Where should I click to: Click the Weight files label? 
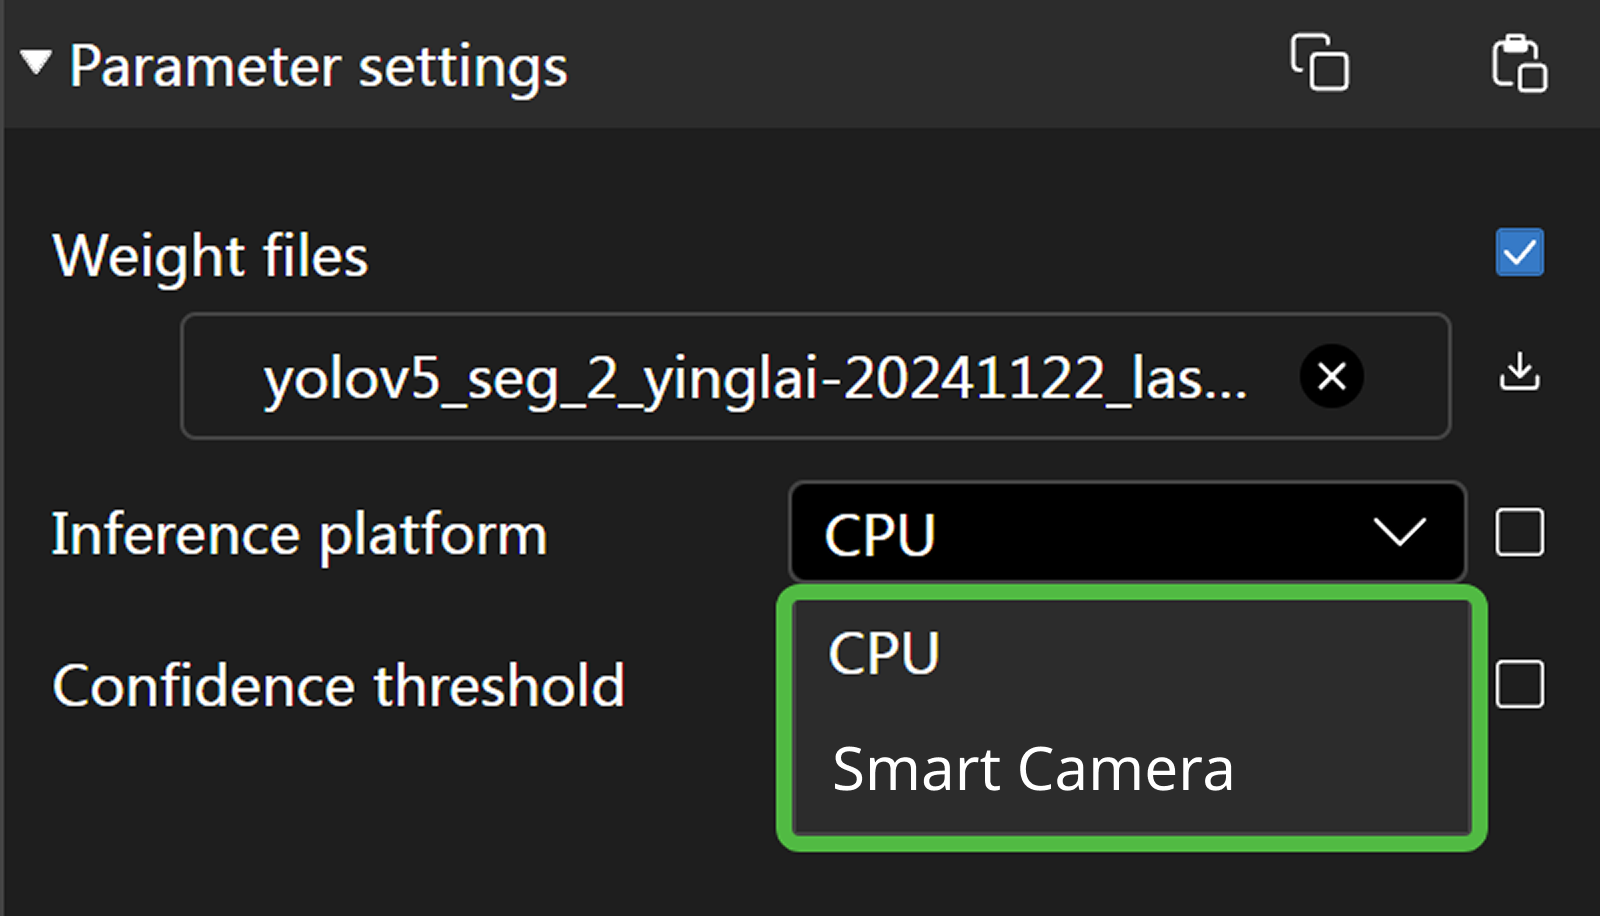tap(210, 256)
